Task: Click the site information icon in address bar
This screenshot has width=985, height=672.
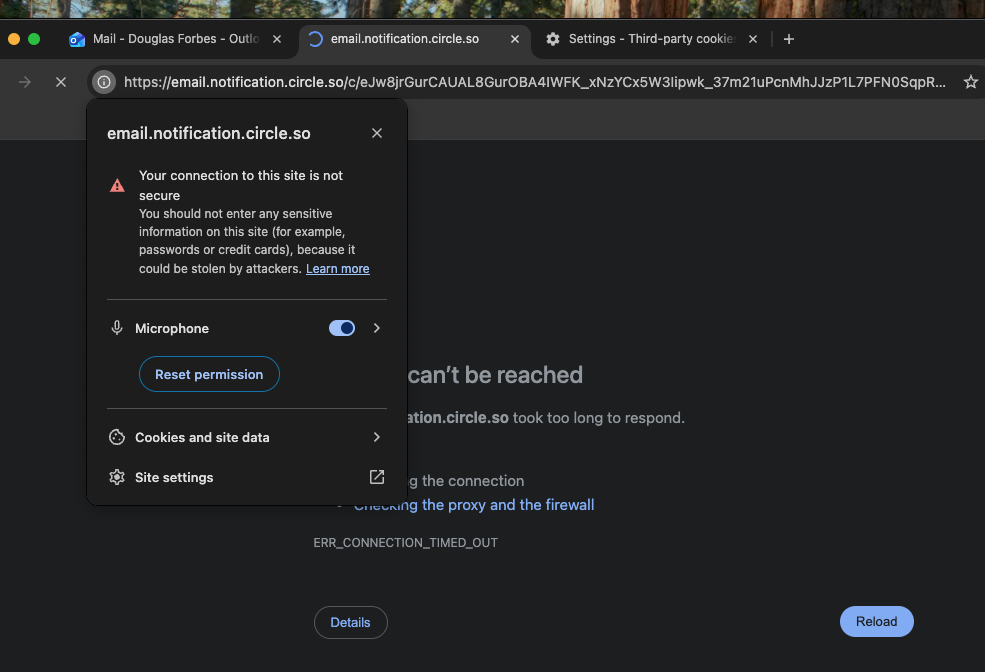Action: pyautogui.click(x=104, y=82)
